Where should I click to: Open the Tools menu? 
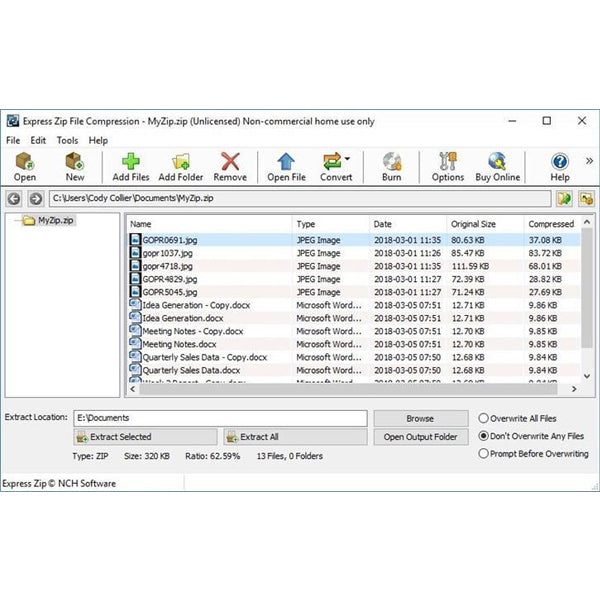67,141
